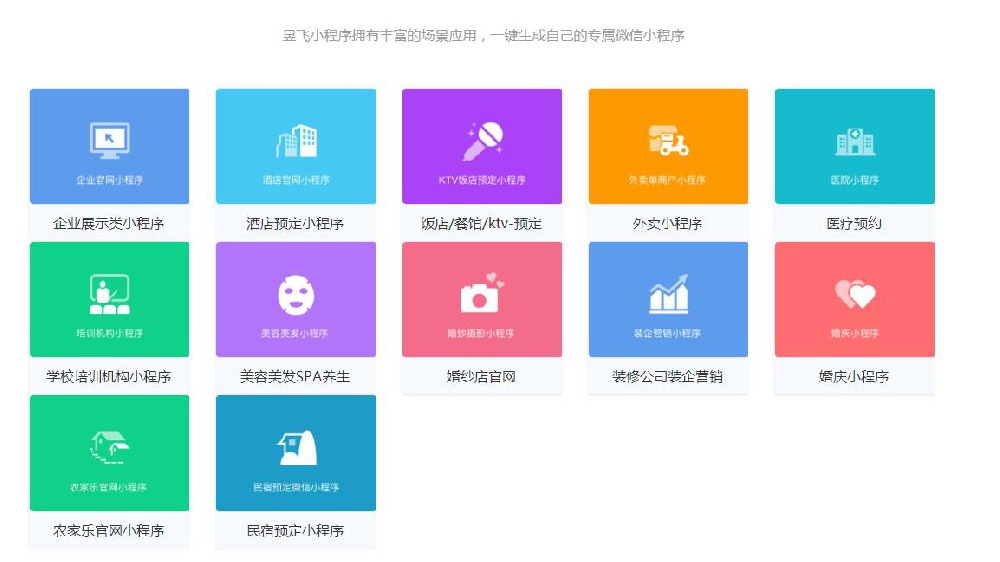Click the orange 外卖单商户小程序 tile
Image resolution: width=1000 pixels, height=562 pixels.
pos(668,147)
